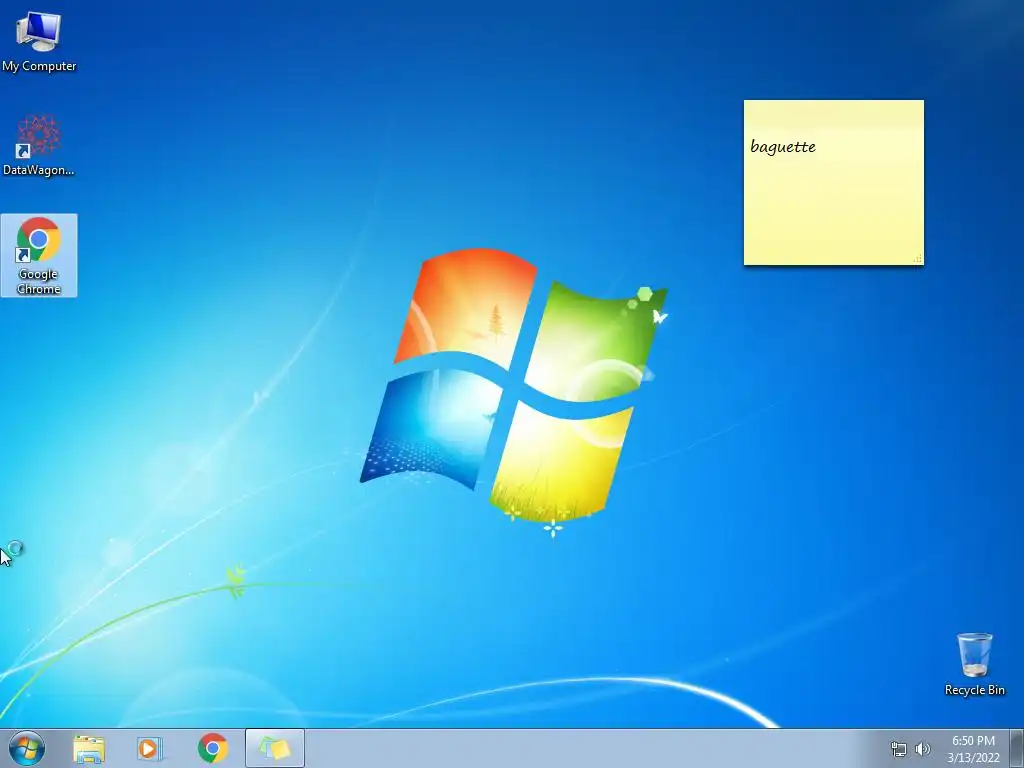Image resolution: width=1024 pixels, height=768 pixels.
Task: Select the Google Chrome desktop shortcut
Action: [39, 255]
